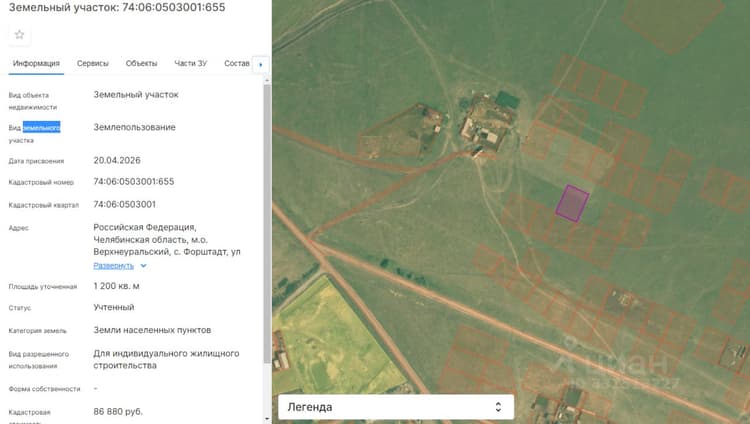
Task: Click the highlighted word земельного
Action: point(41,127)
